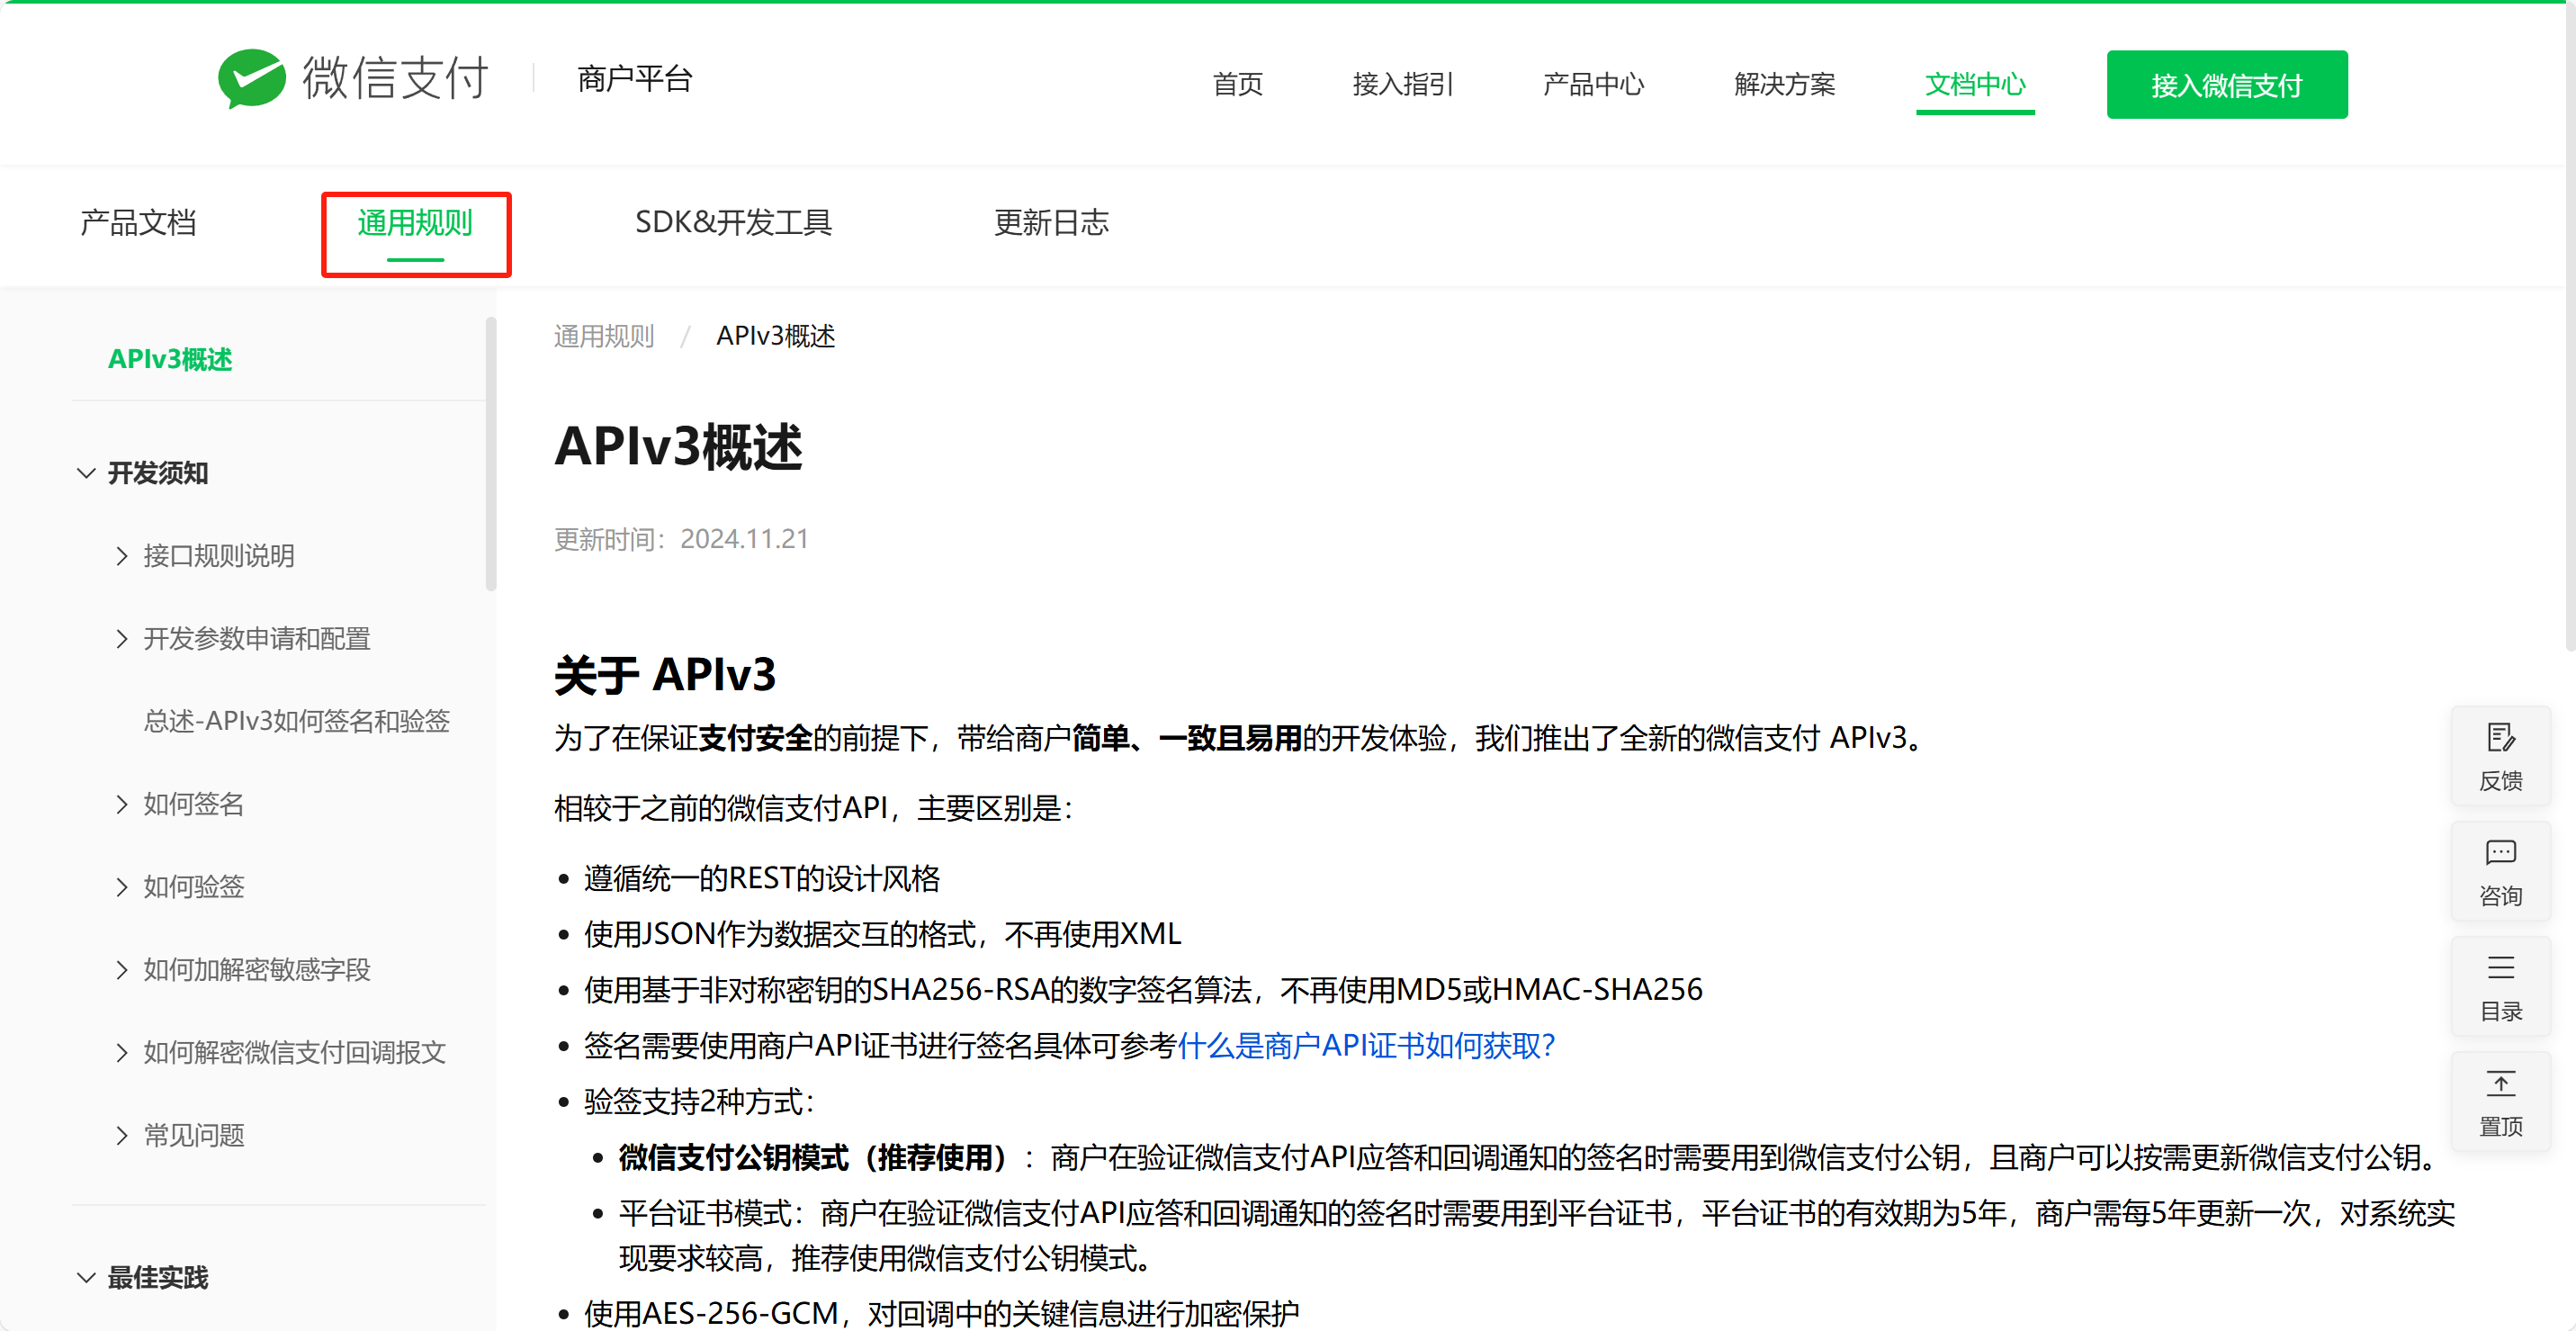The width and height of the screenshot is (2576, 1331).
Task: Open the 解决方案 menu item
Action: pyautogui.click(x=1784, y=84)
